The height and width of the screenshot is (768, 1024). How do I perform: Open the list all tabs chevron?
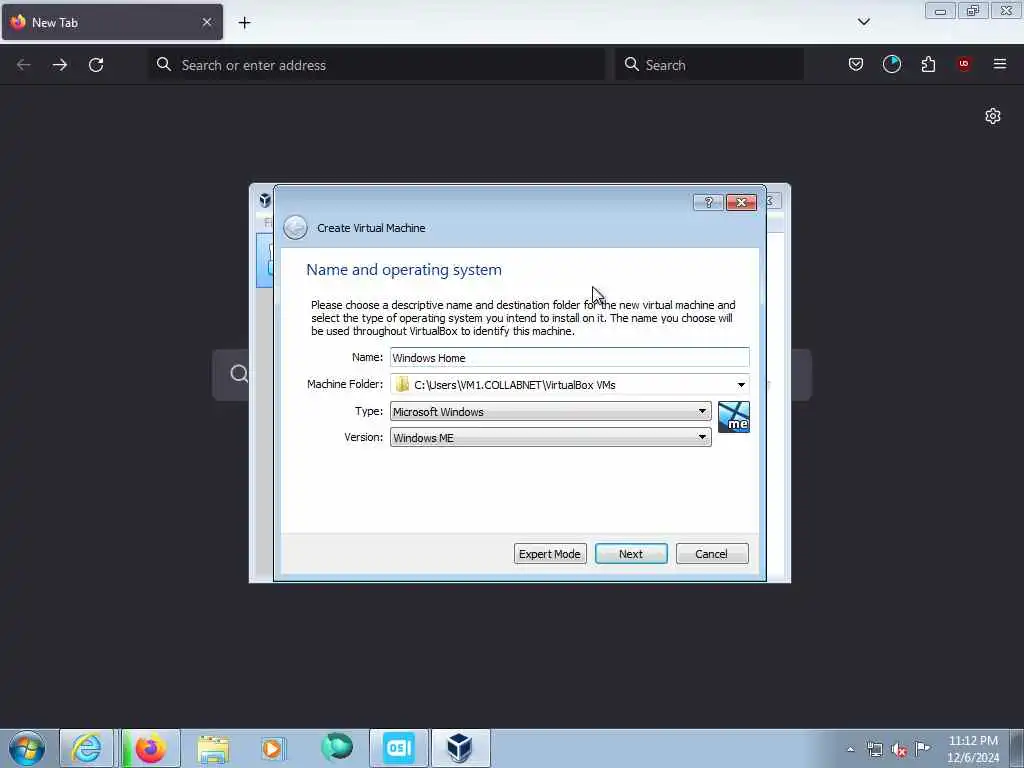click(x=863, y=22)
